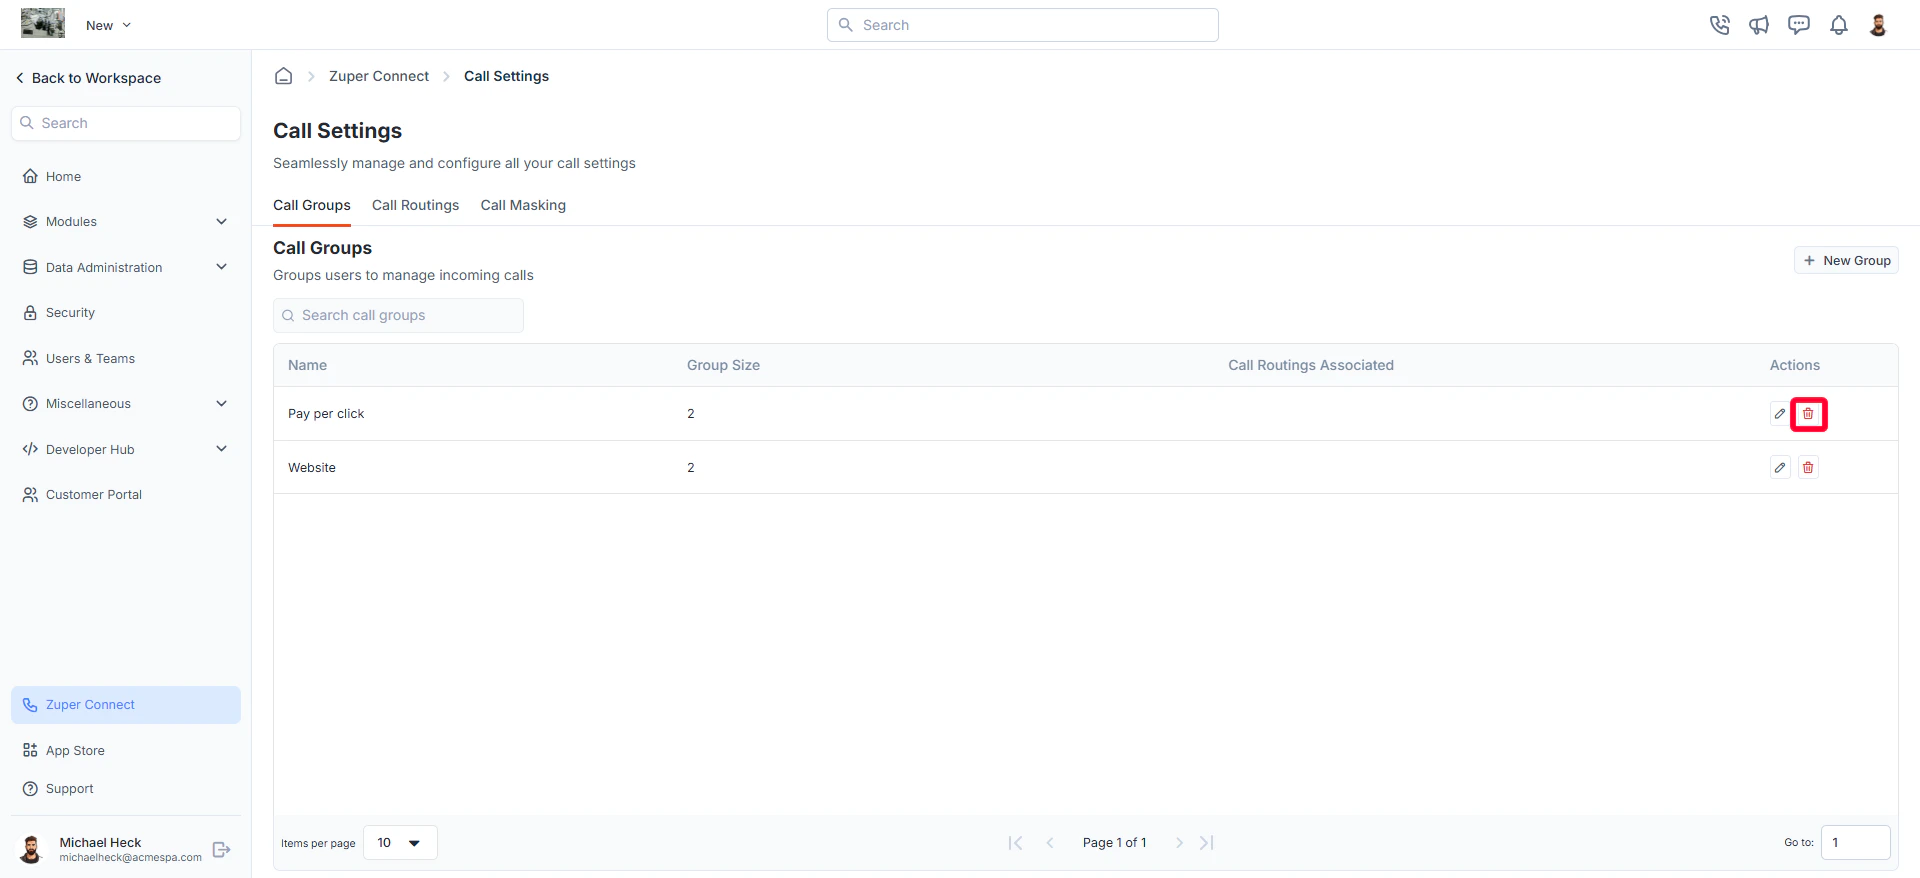1920x878 pixels.
Task: Expand the Miscellaneous chevron
Action: [x=221, y=404]
